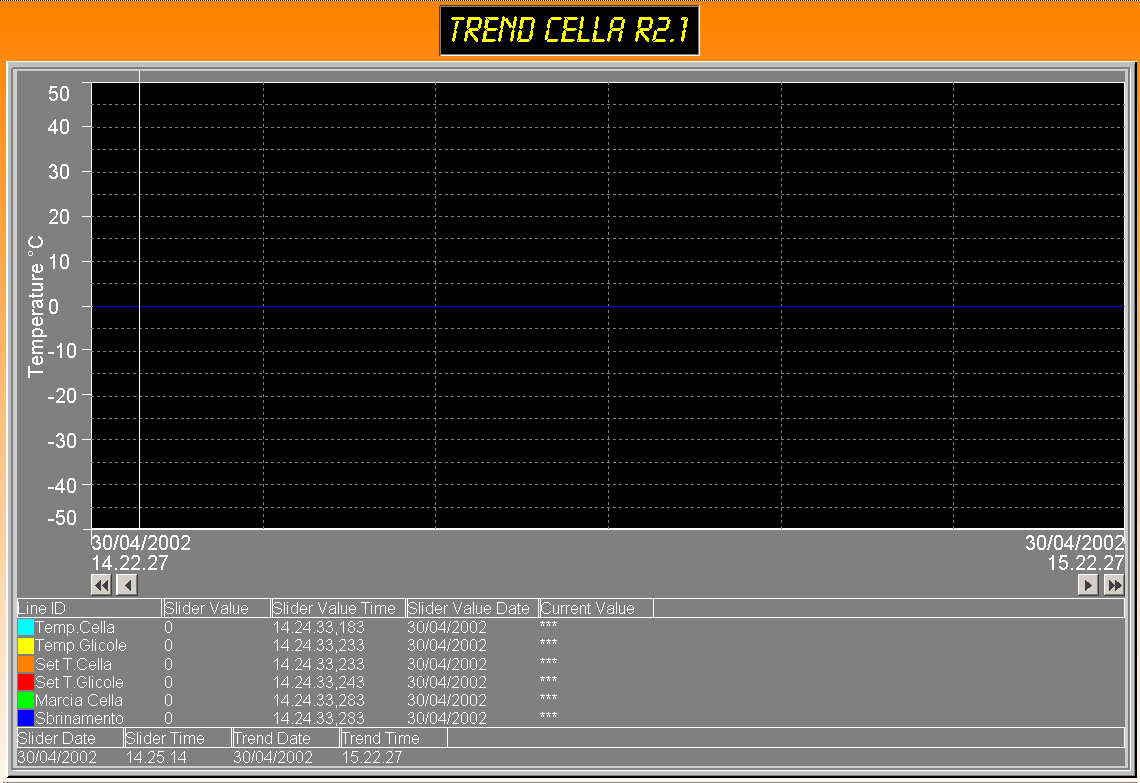The image size is (1140, 783).
Task: Click the Current Value column header
Action: pos(596,608)
